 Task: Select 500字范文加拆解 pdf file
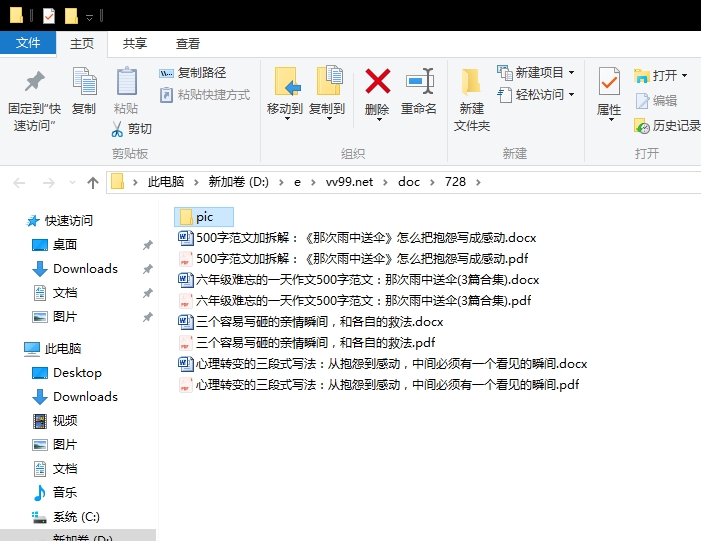coord(353,258)
